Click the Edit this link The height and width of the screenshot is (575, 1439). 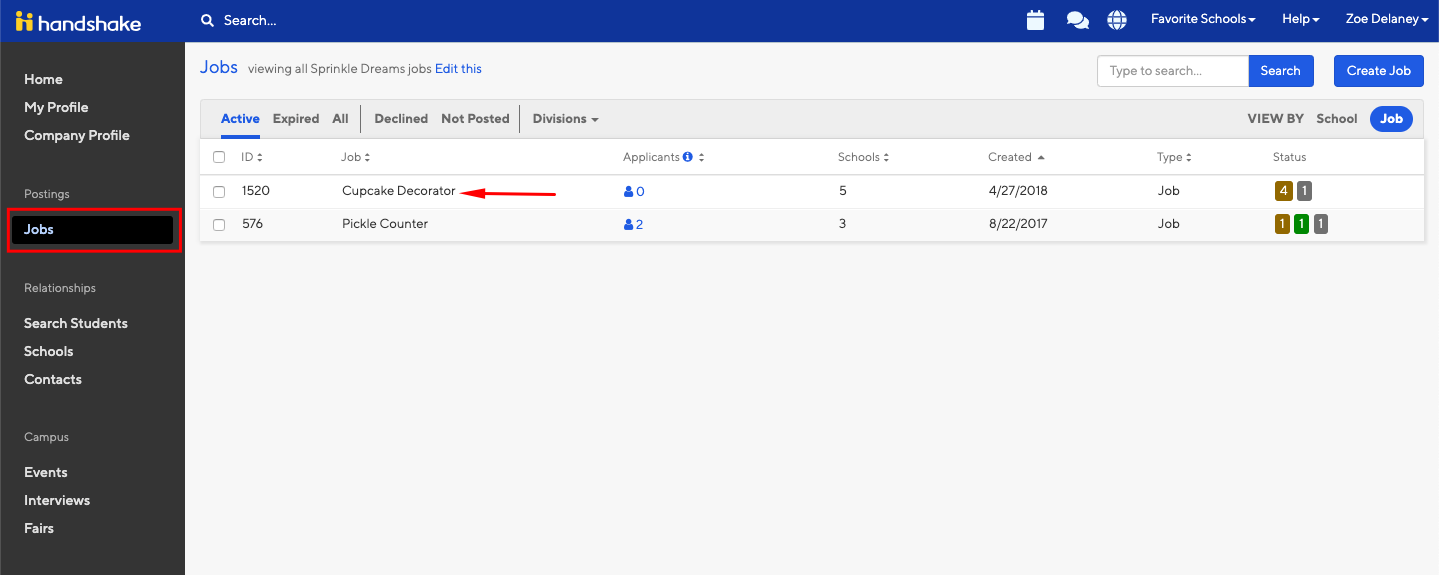pyautogui.click(x=458, y=69)
